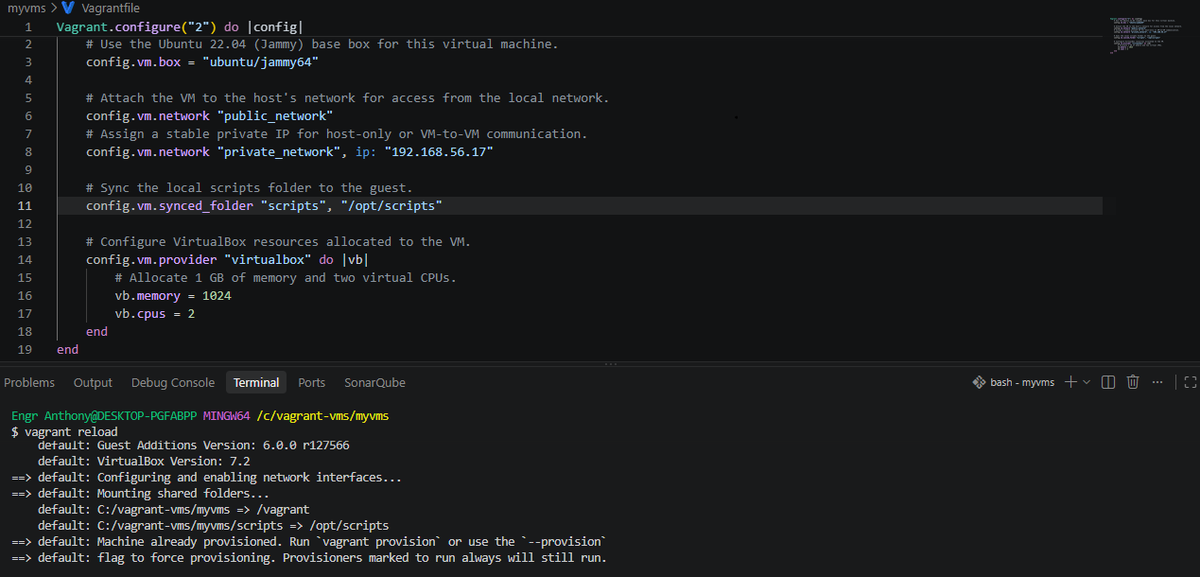Click the Guest Additions Version line in terminal
This screenshot has width=1200, height=577.
(193, 445)
